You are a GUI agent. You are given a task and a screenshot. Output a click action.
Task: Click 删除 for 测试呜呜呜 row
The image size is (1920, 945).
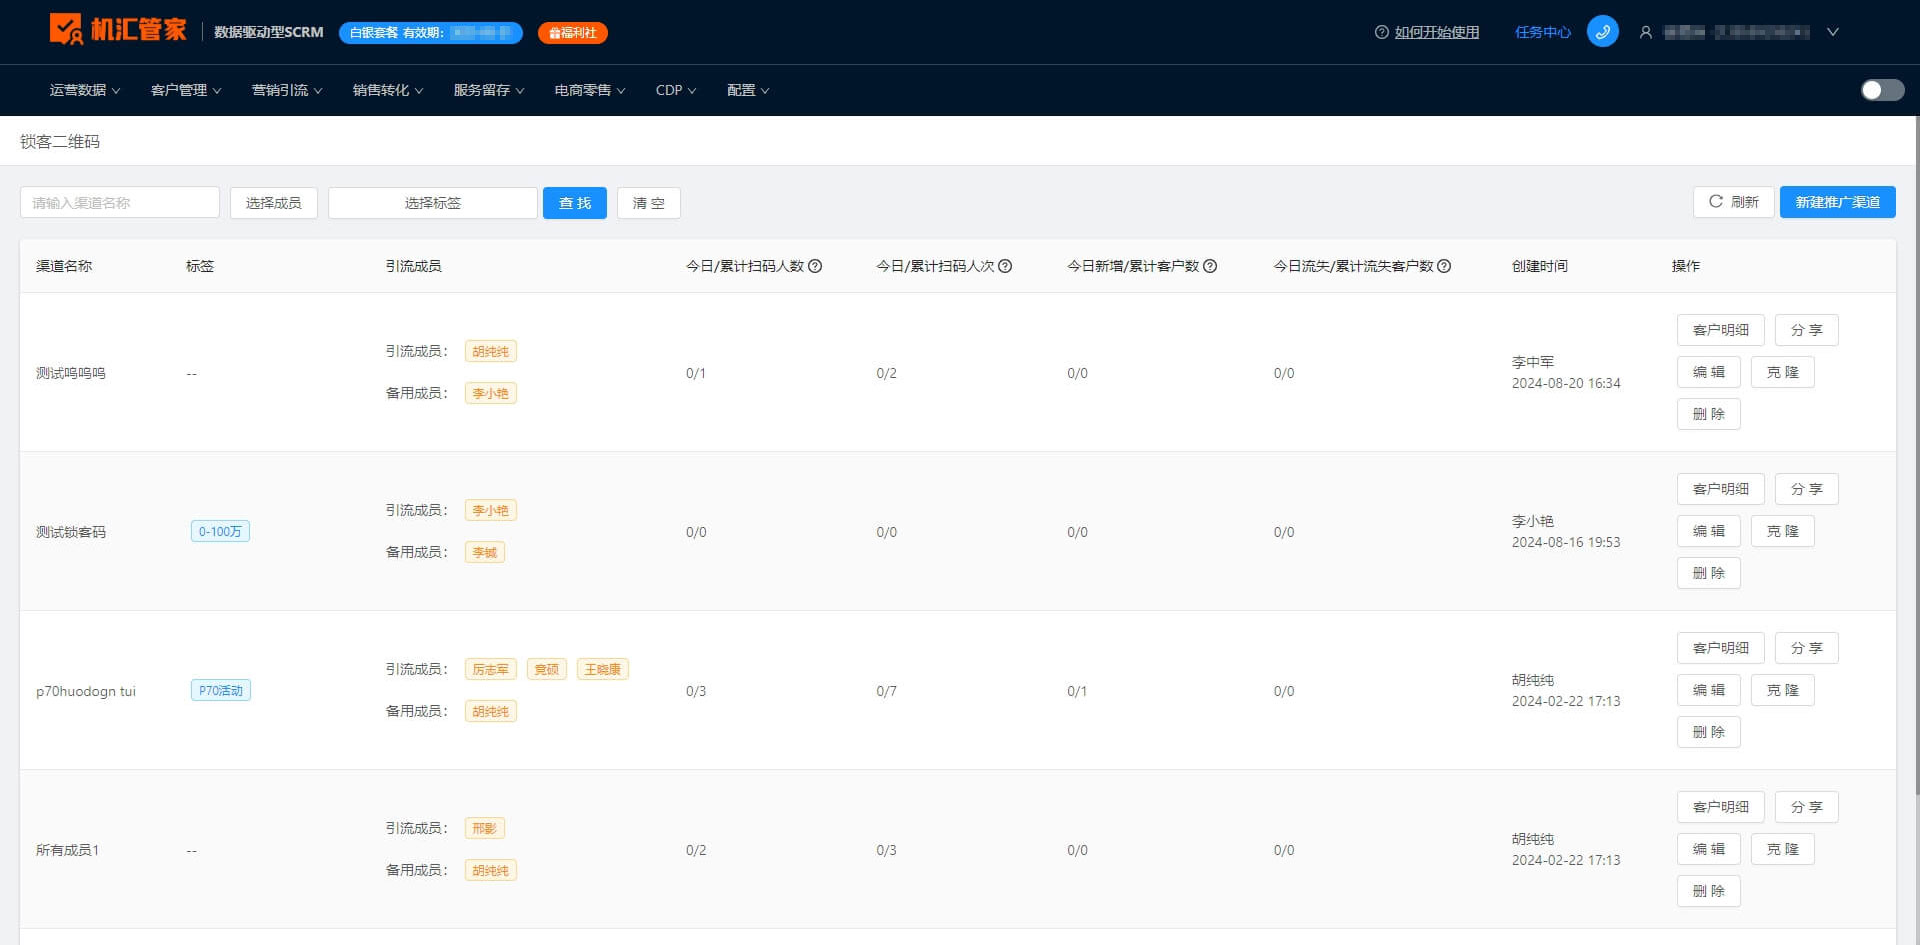coord(1709,414)
